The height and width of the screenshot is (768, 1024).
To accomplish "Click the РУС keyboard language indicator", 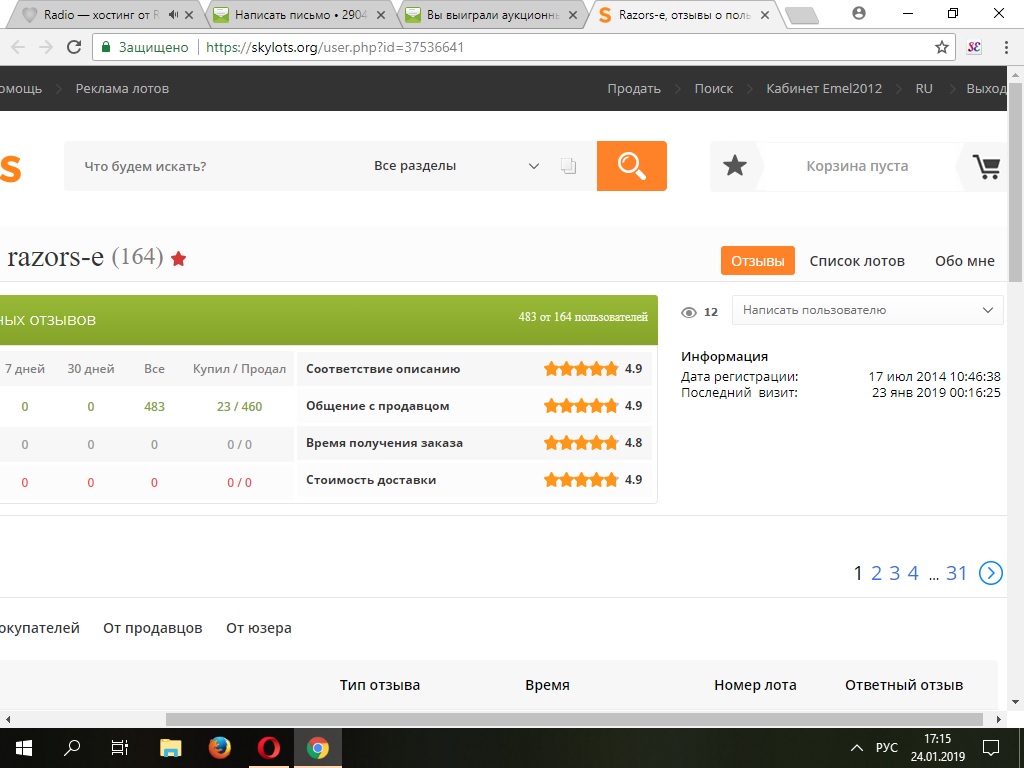I will [886, 748].
